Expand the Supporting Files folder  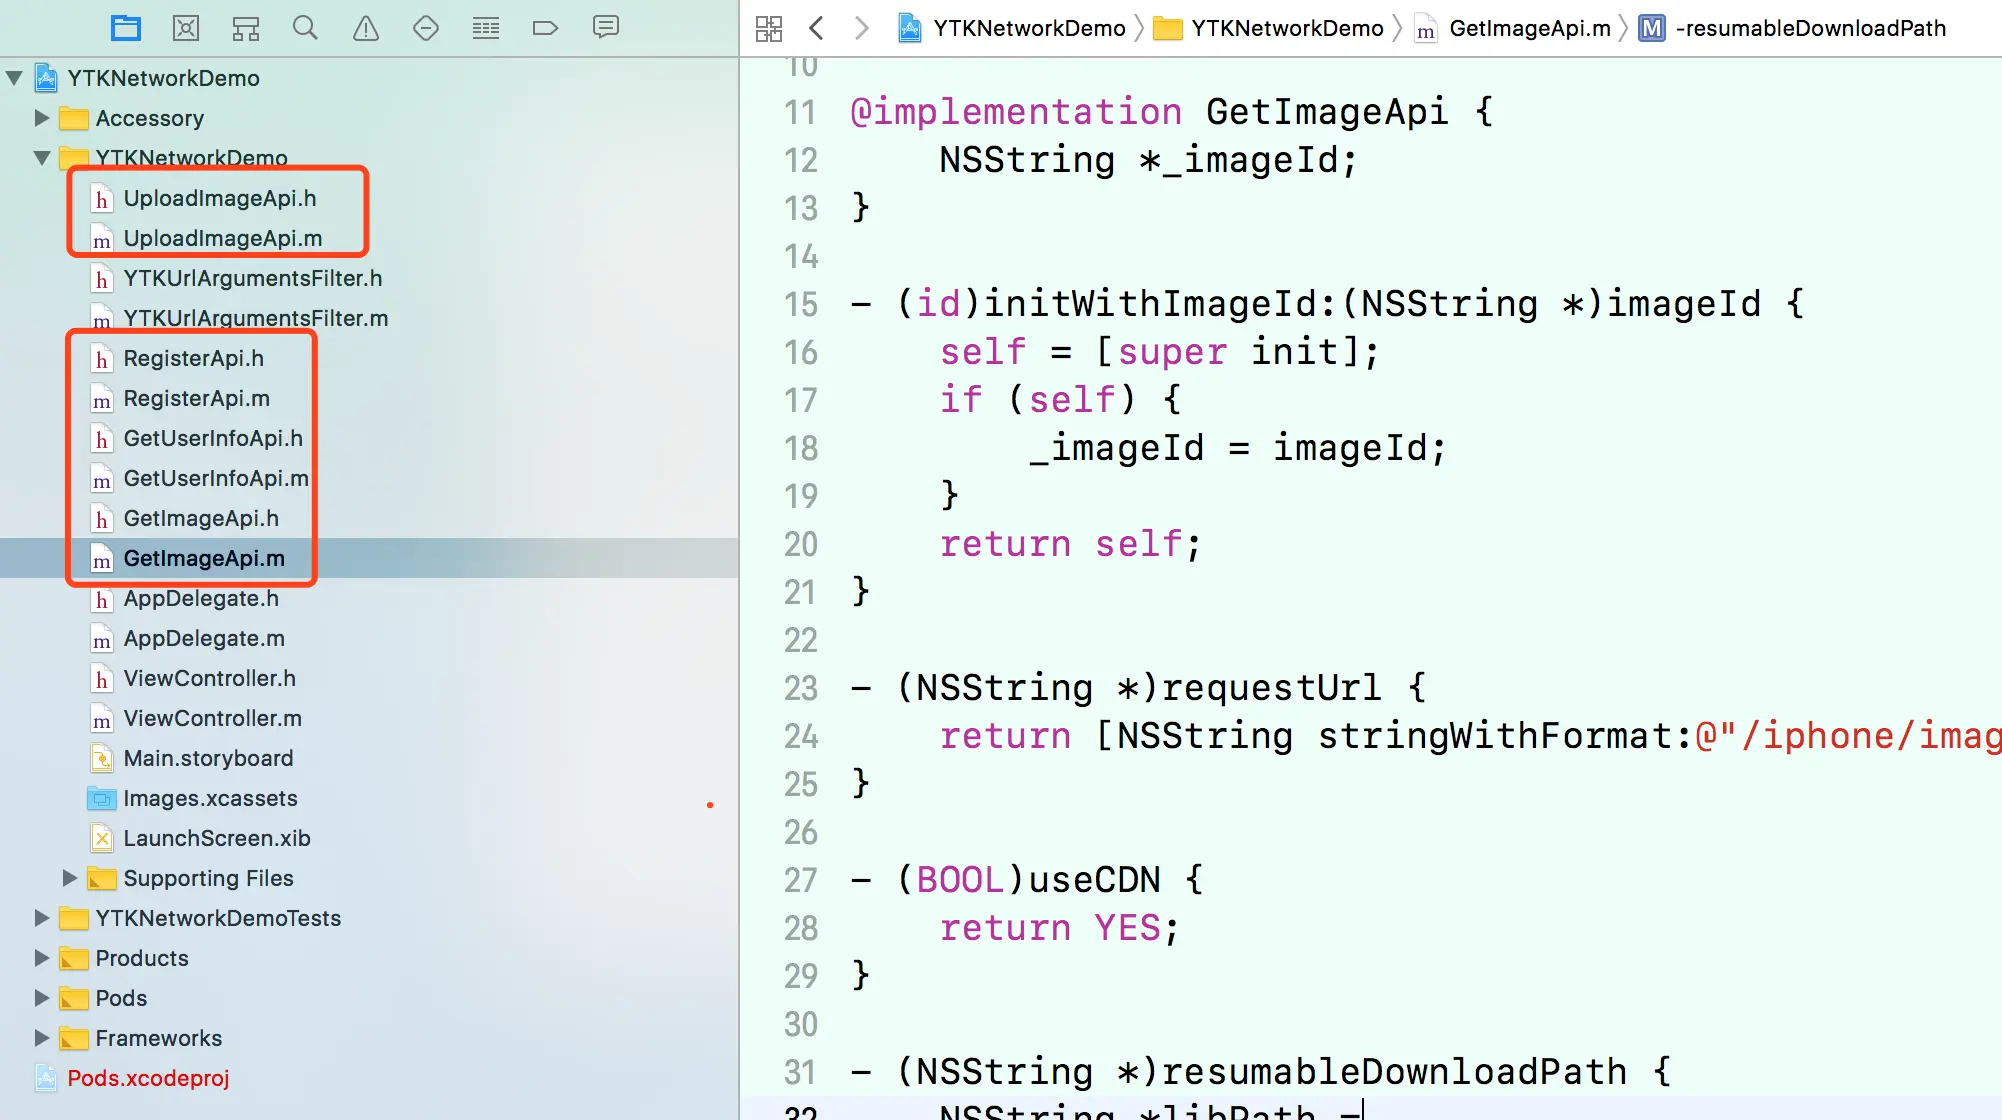pos(70,878)
